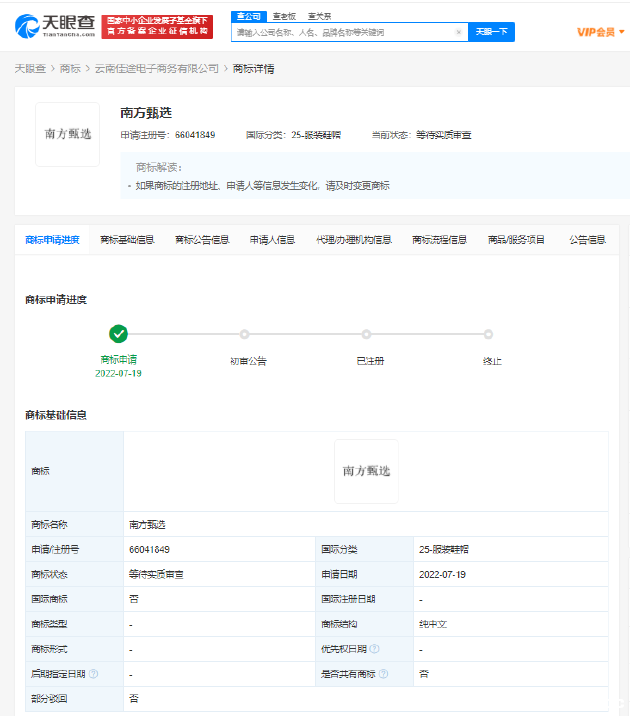
Task: Click the 商标解读 notice text about 变更商标
Action: [x=262, y=186]
